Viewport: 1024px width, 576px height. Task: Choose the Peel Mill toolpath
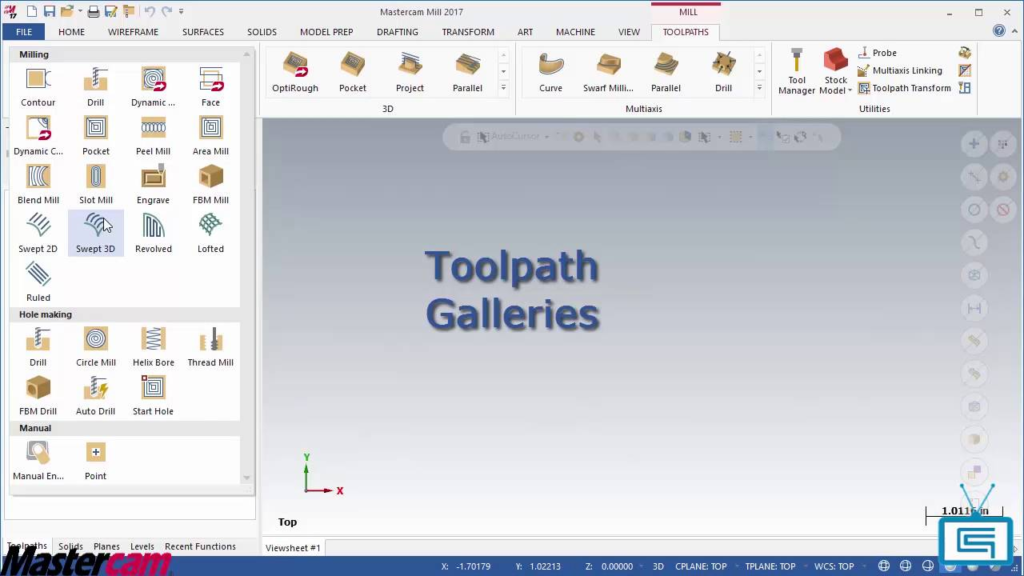click(x=153, y=136)
